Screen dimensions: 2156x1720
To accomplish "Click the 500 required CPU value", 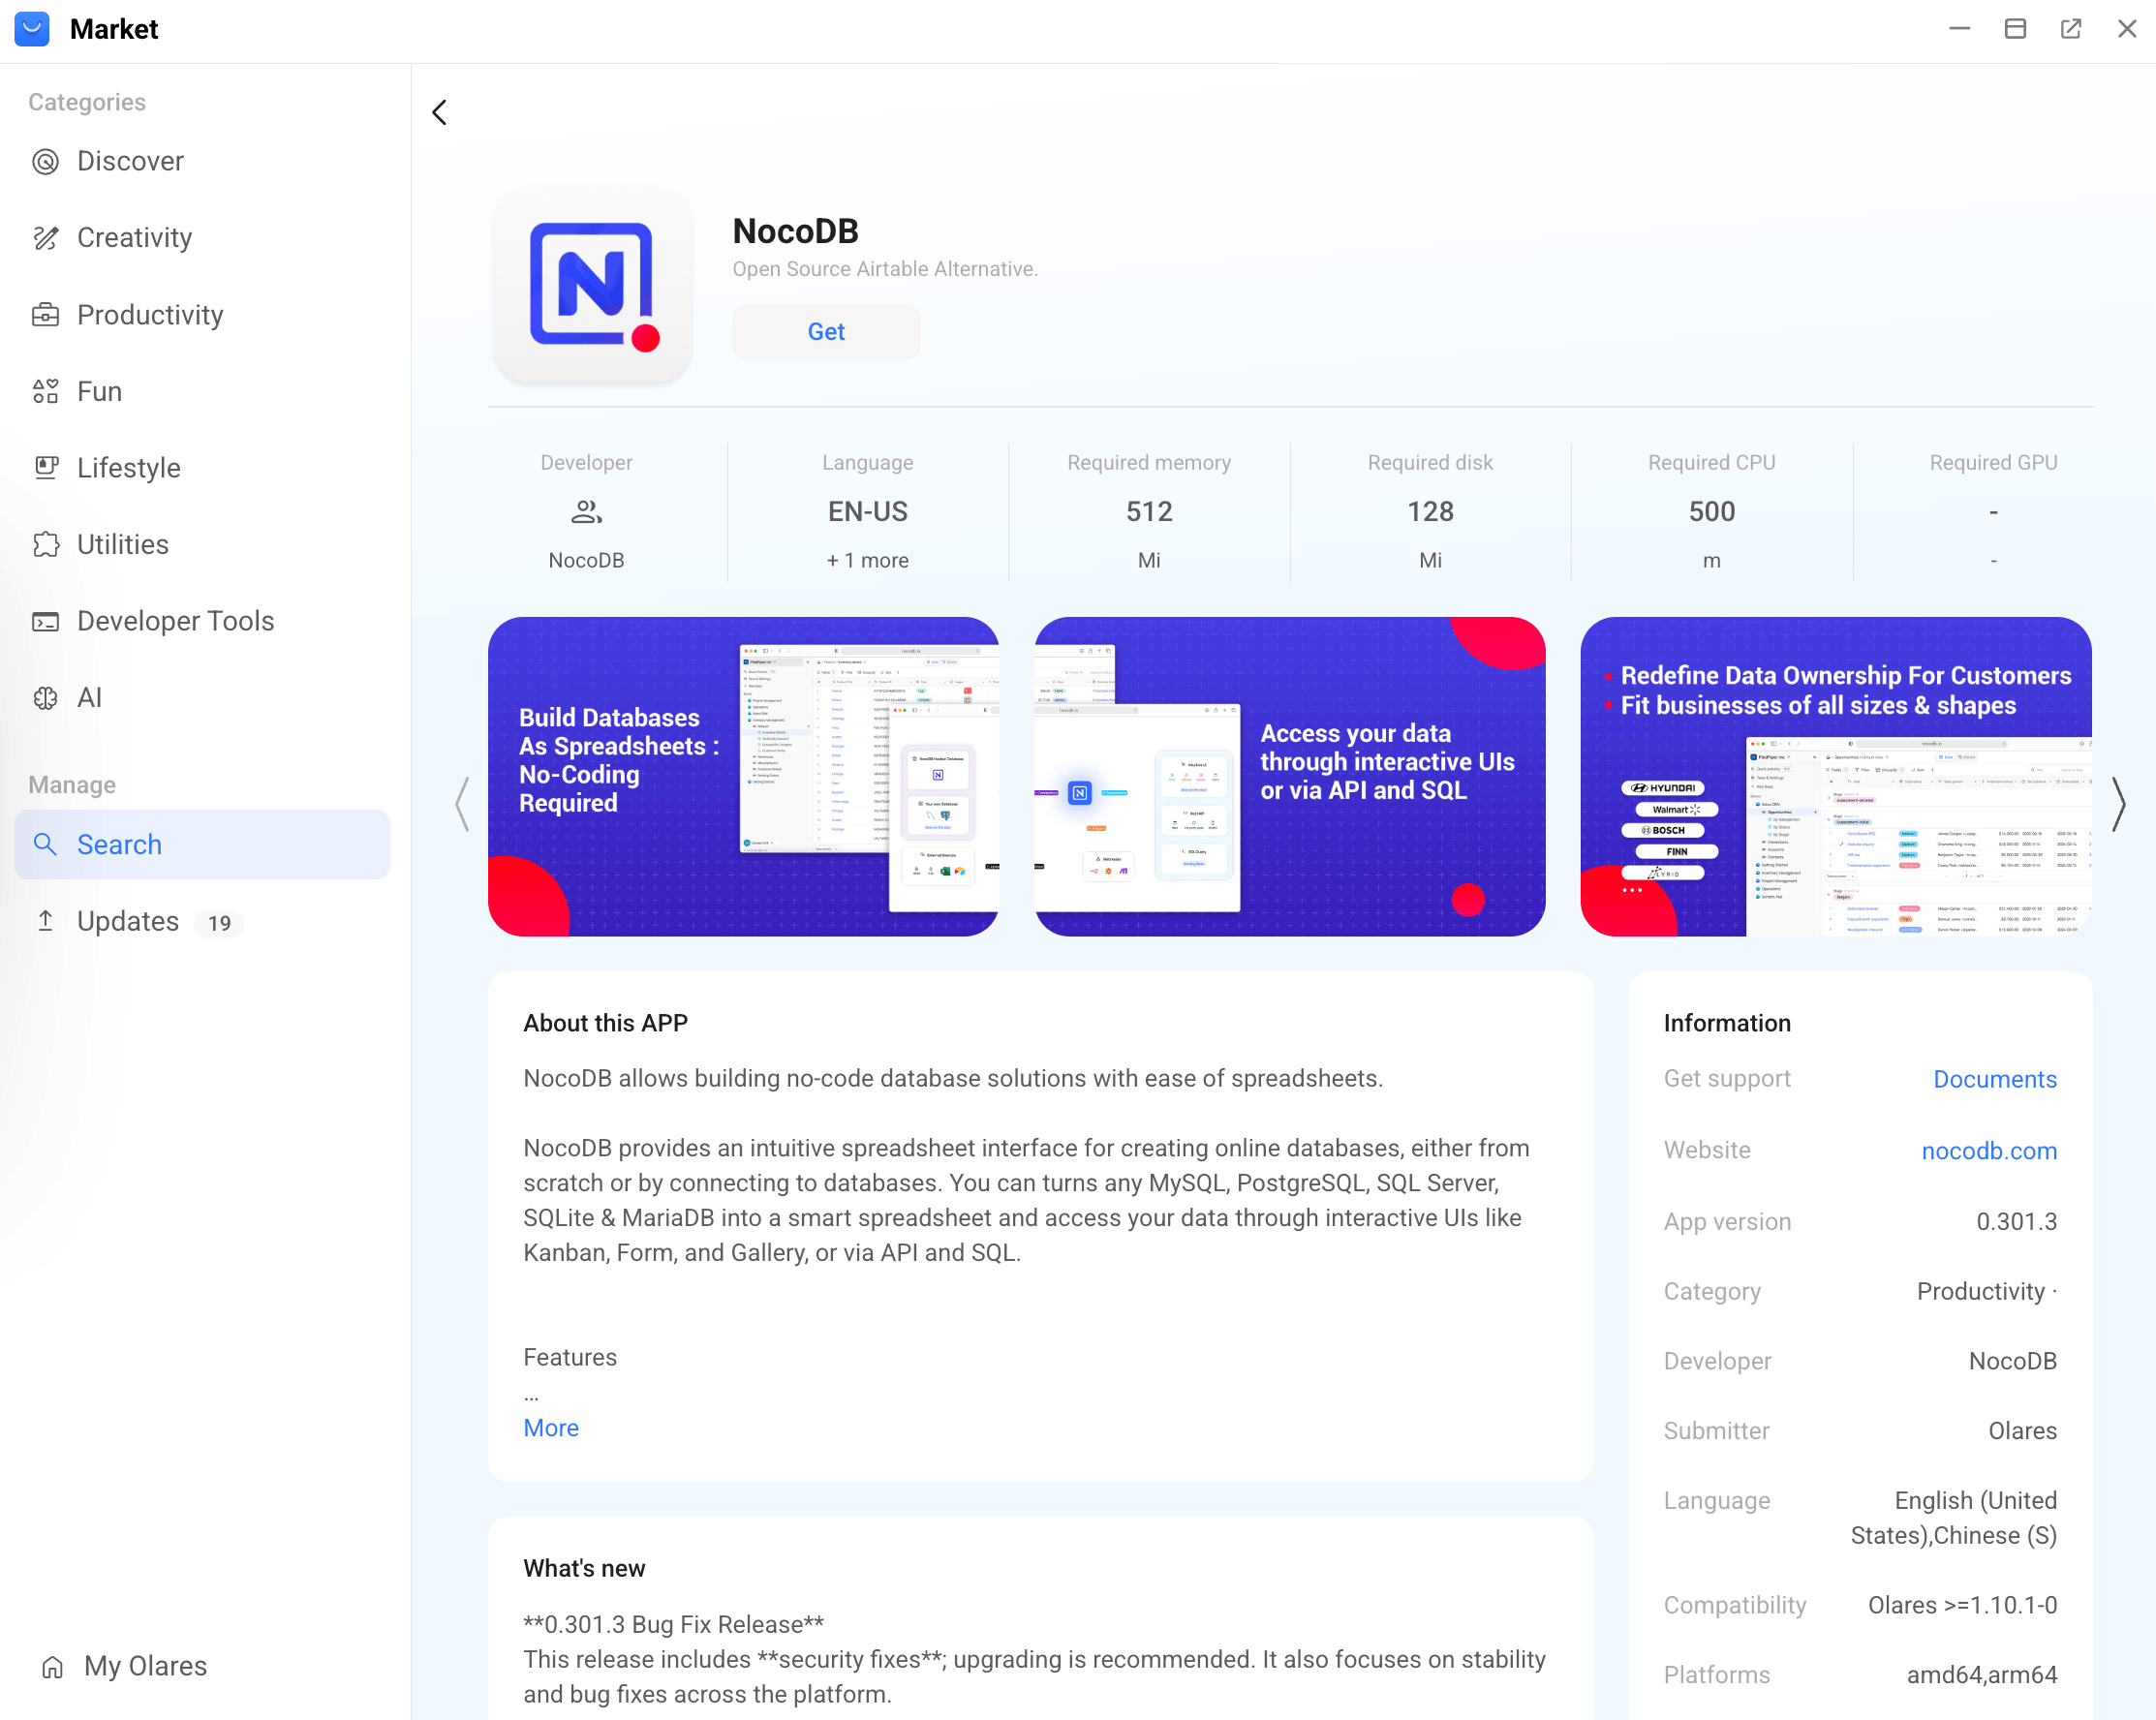I will tap(1712, 512).
